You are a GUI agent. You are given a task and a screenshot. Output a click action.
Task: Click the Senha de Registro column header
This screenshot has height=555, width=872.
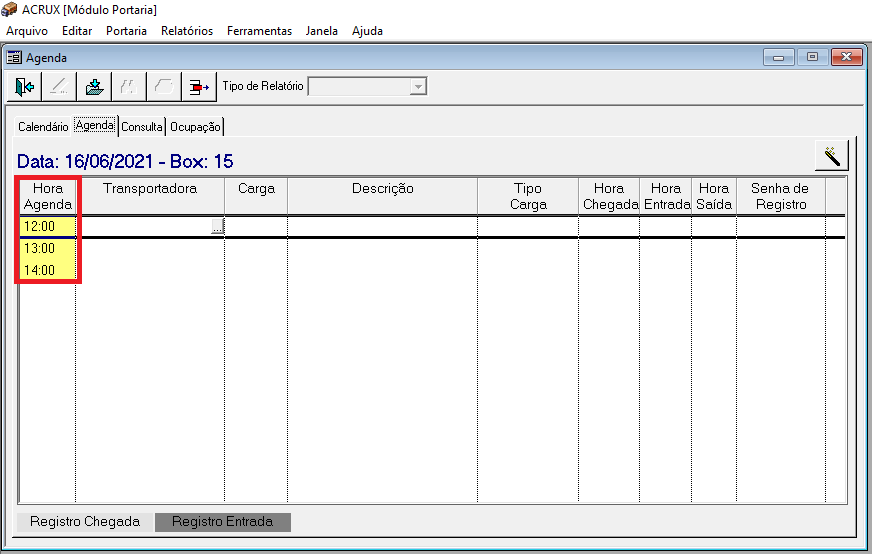(781, 196)
